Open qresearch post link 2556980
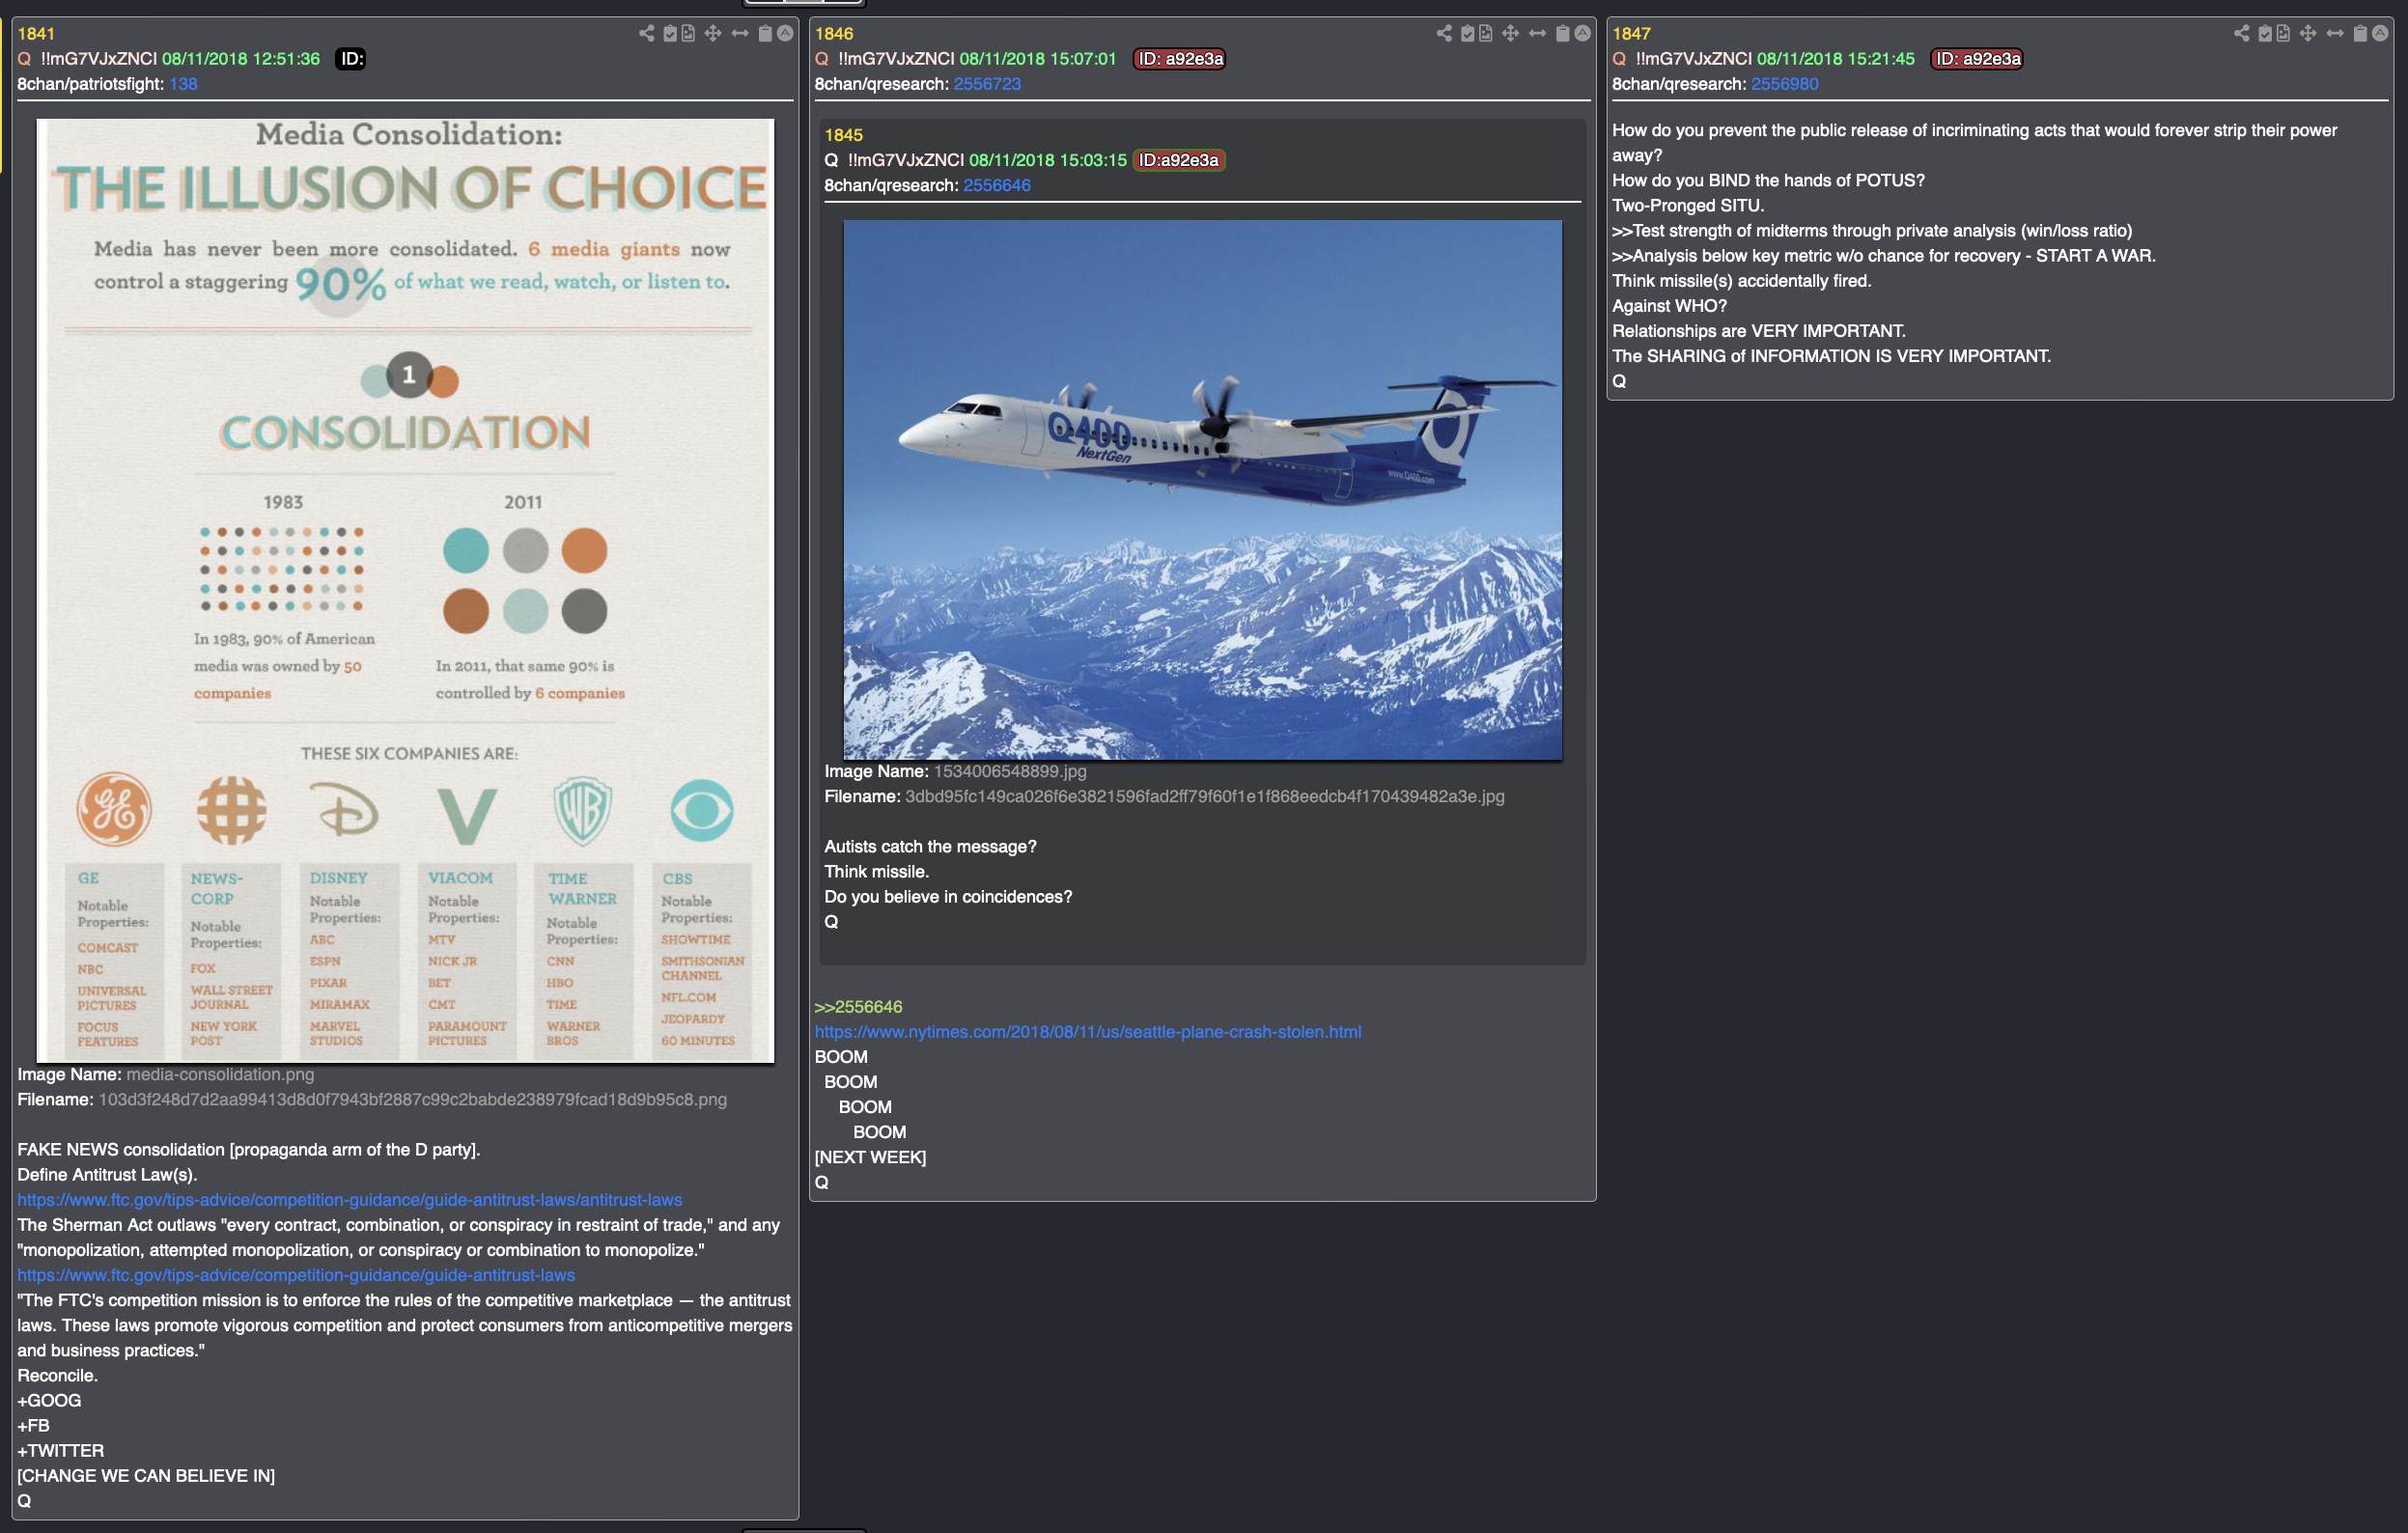 pos(1785,84)
